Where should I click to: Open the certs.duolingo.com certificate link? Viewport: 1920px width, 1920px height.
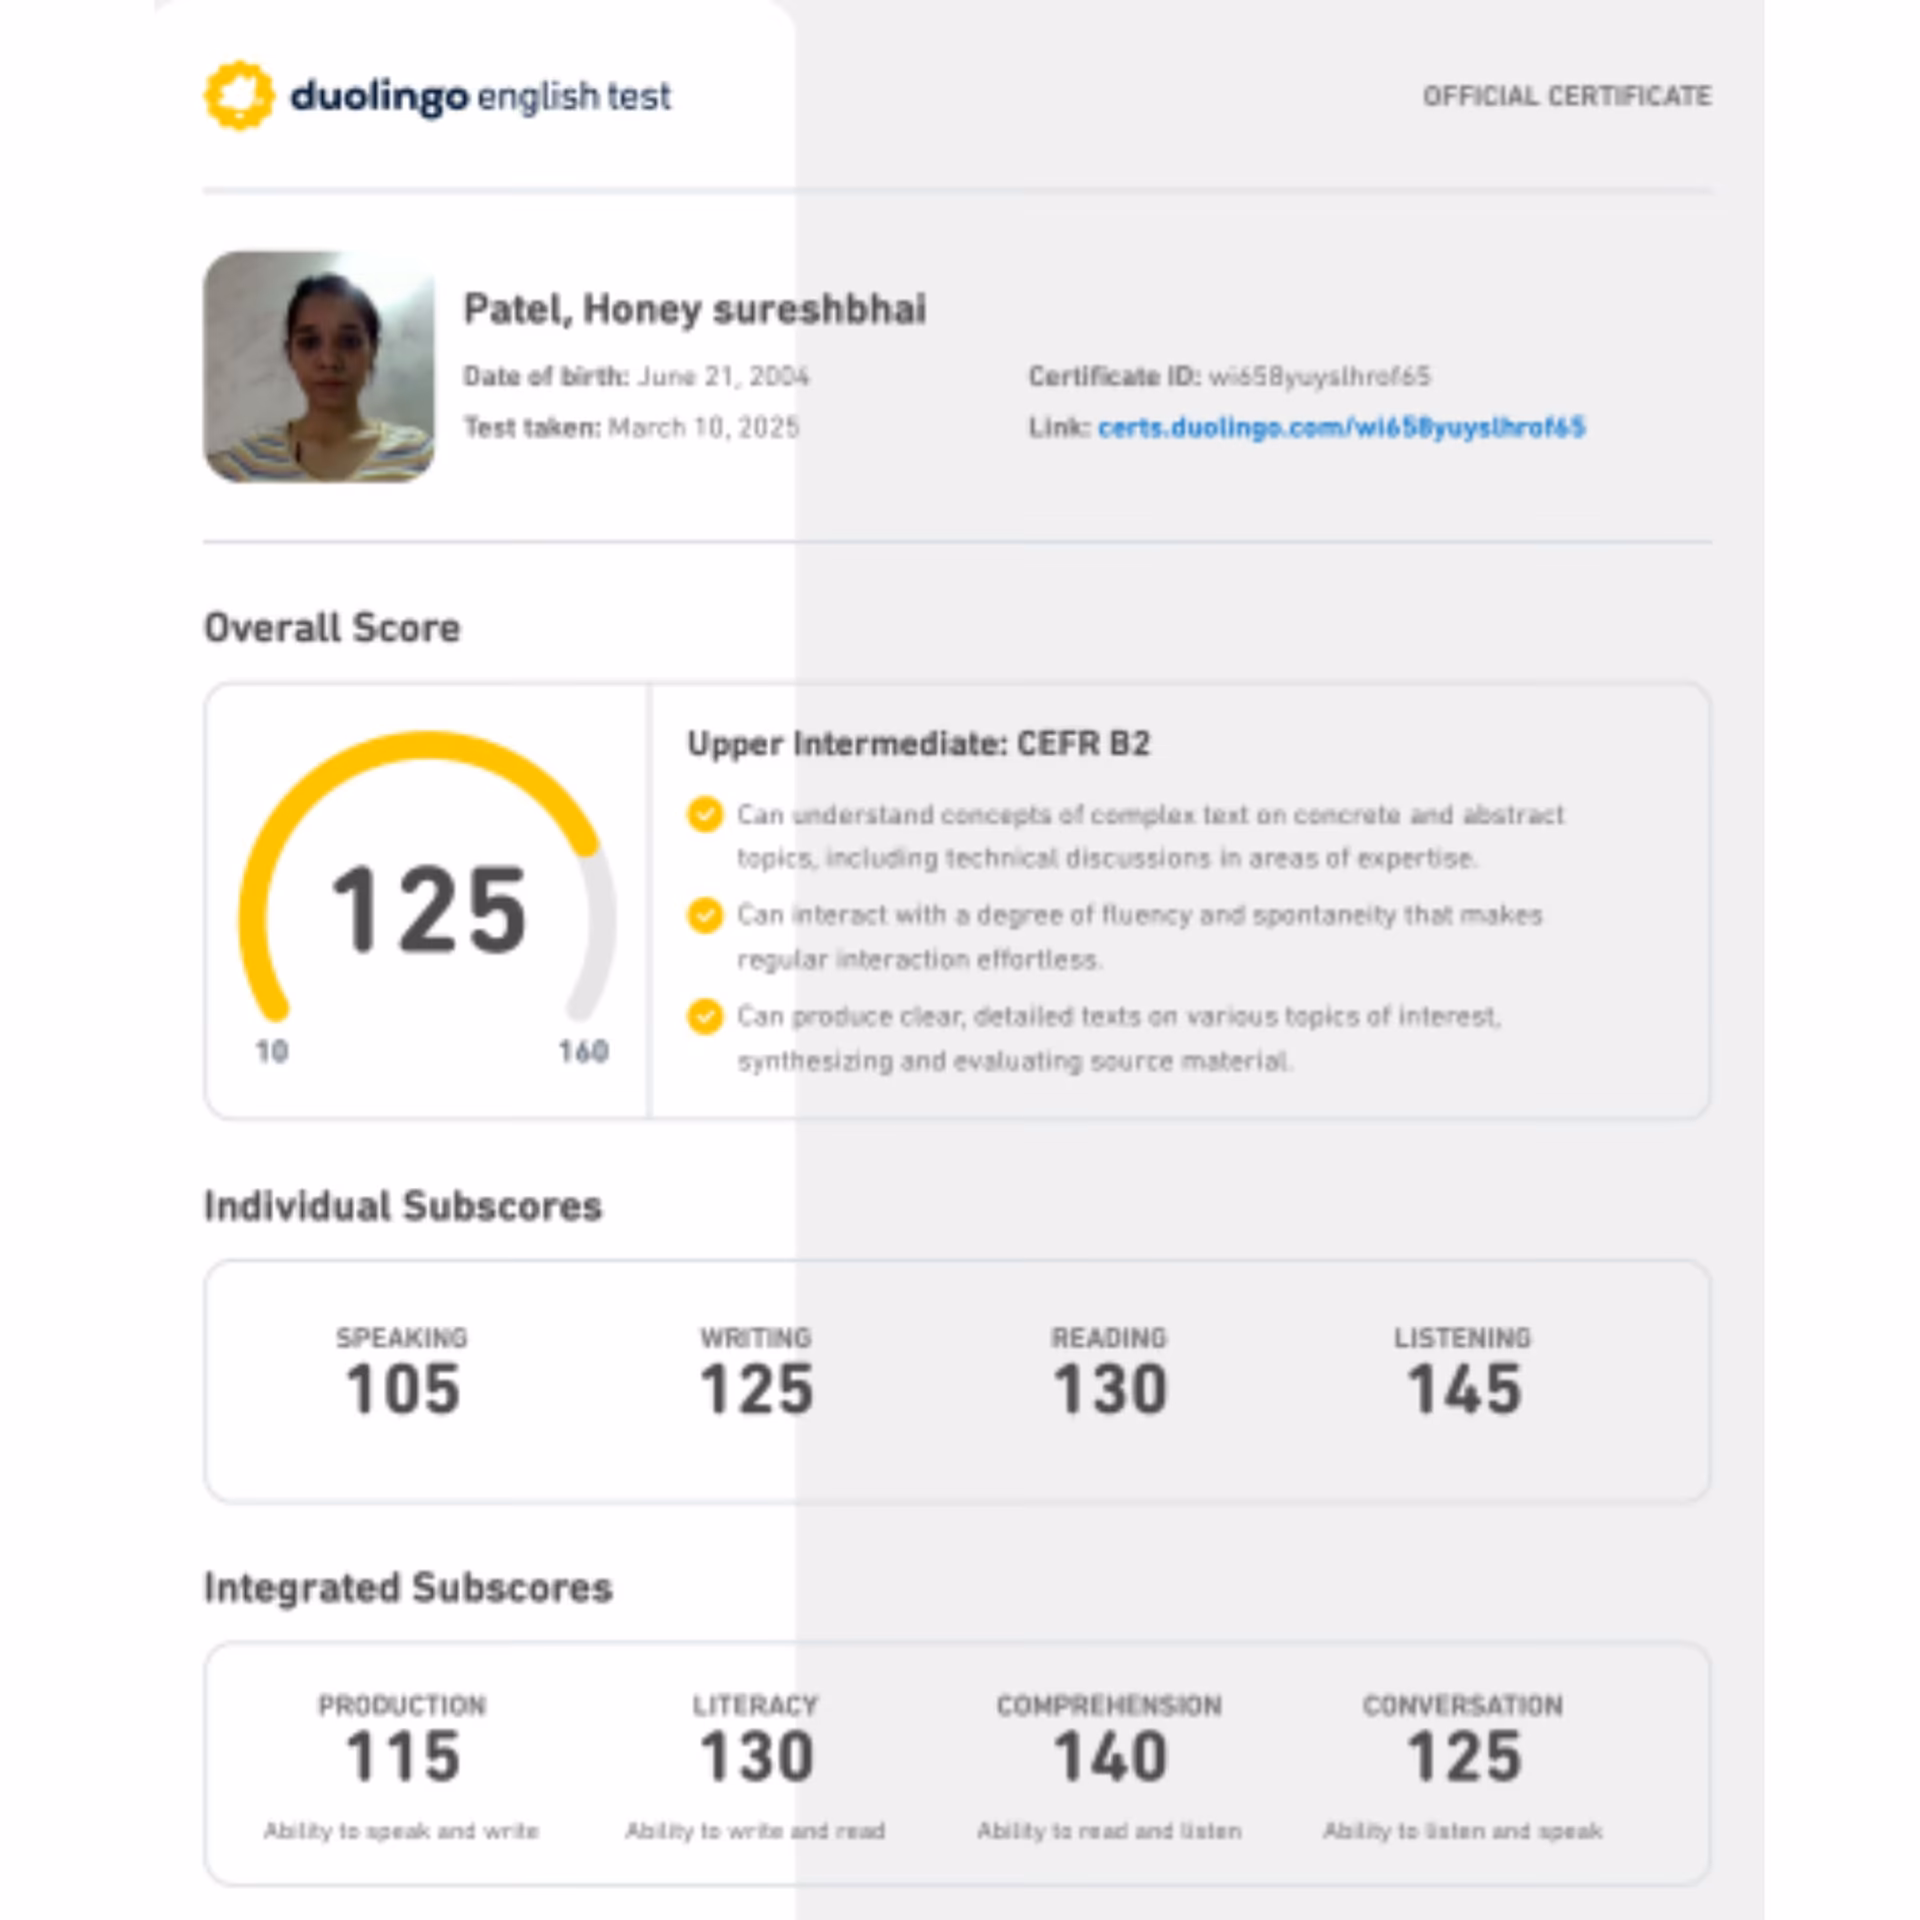pyautogui.click(x=1341, y=428)
